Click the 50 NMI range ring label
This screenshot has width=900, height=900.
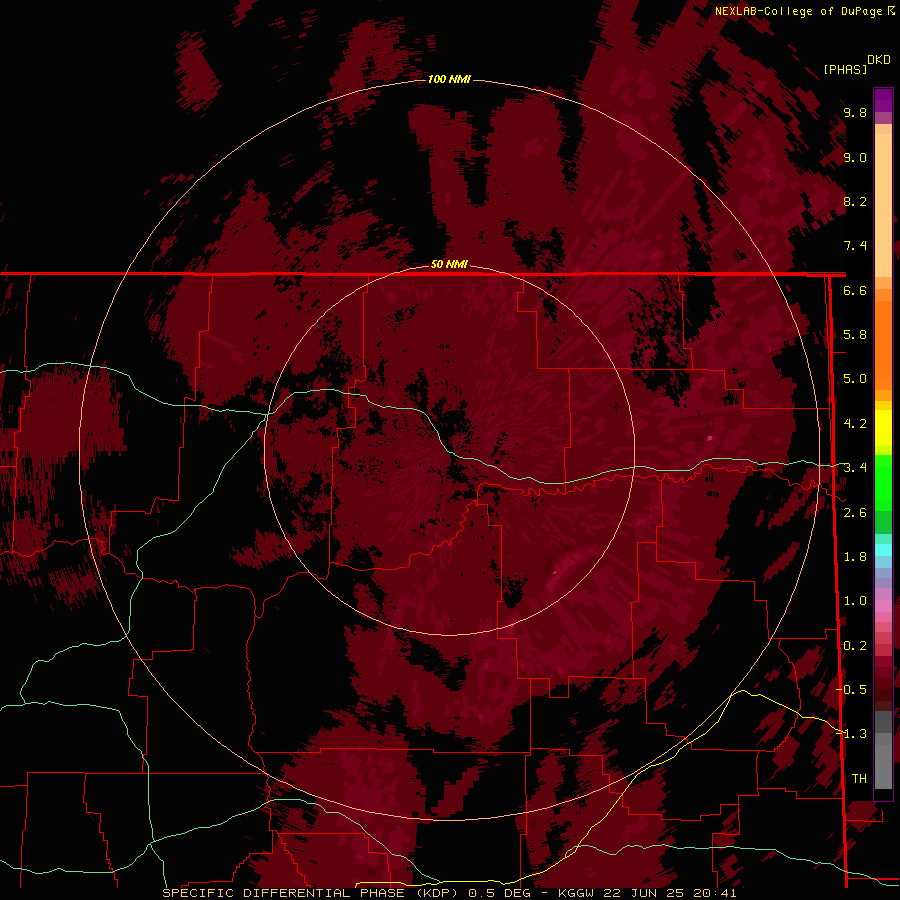449,264
